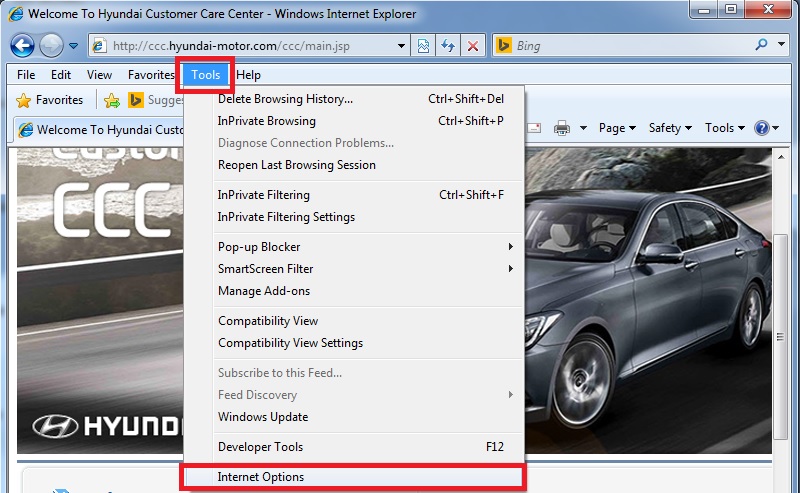Click the Internet Explorer title bar icon

click(16, 13)
